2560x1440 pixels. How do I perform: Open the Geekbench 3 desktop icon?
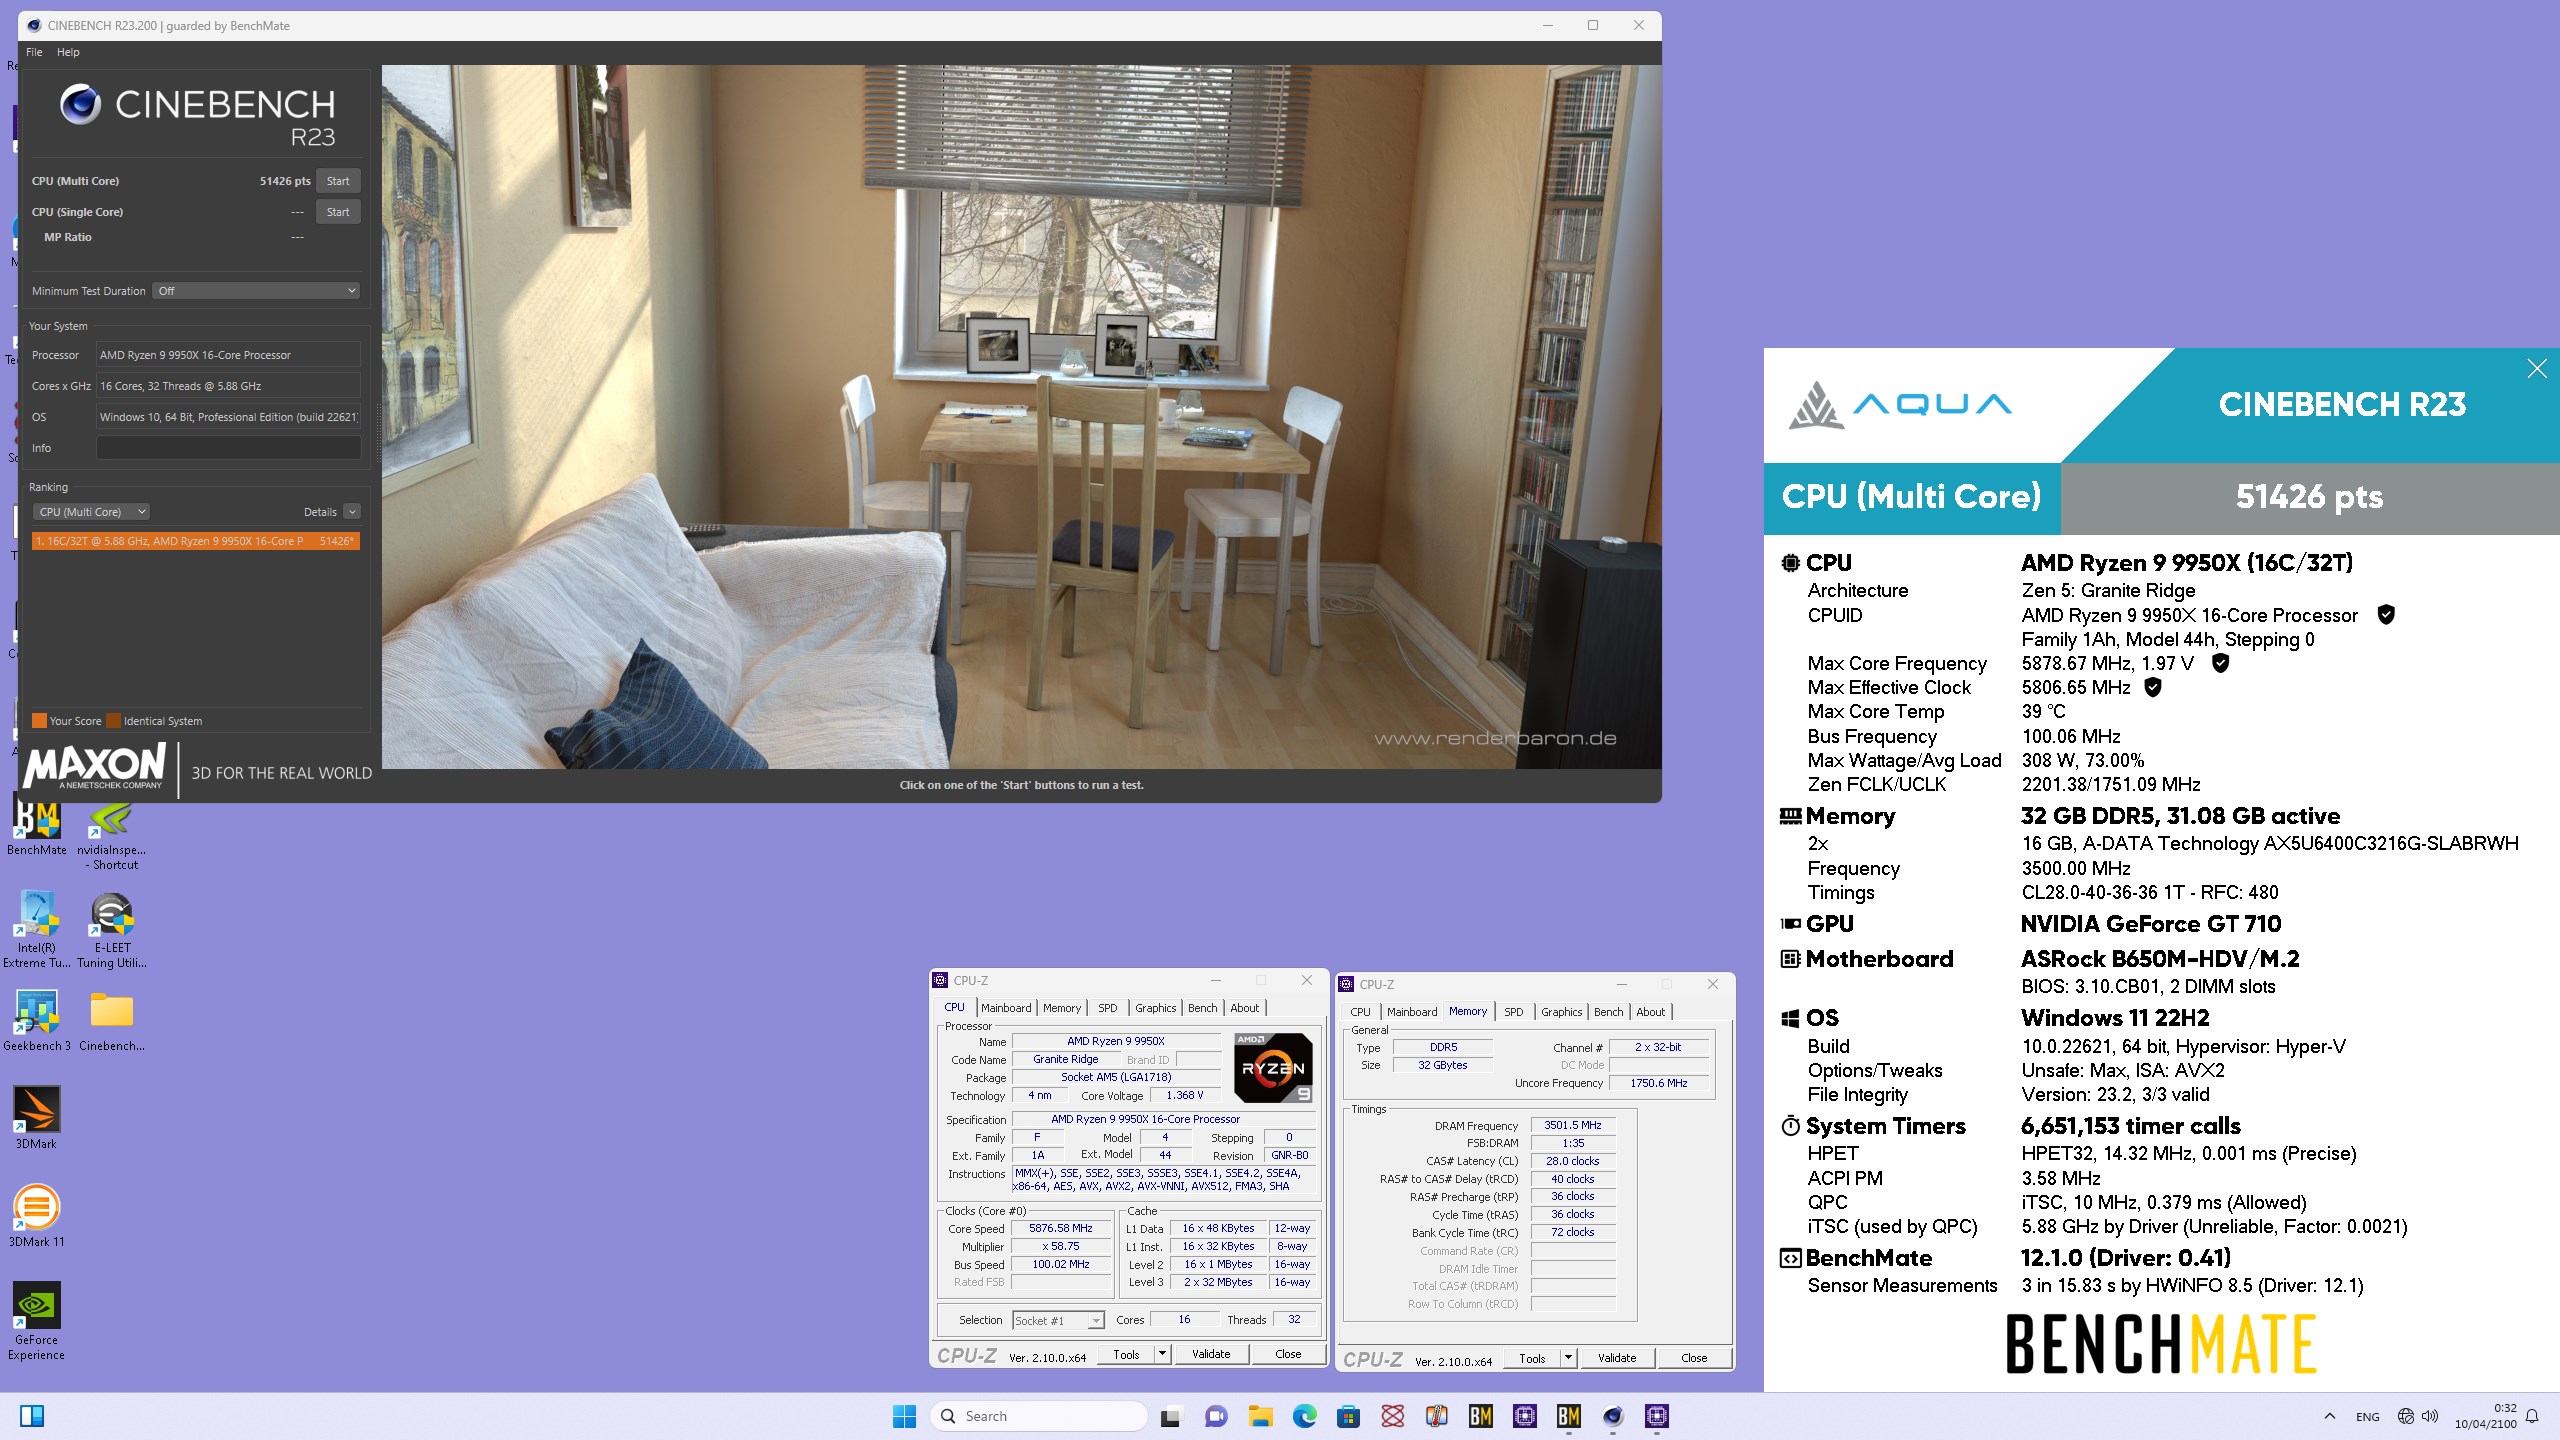tap(36, 1020)
